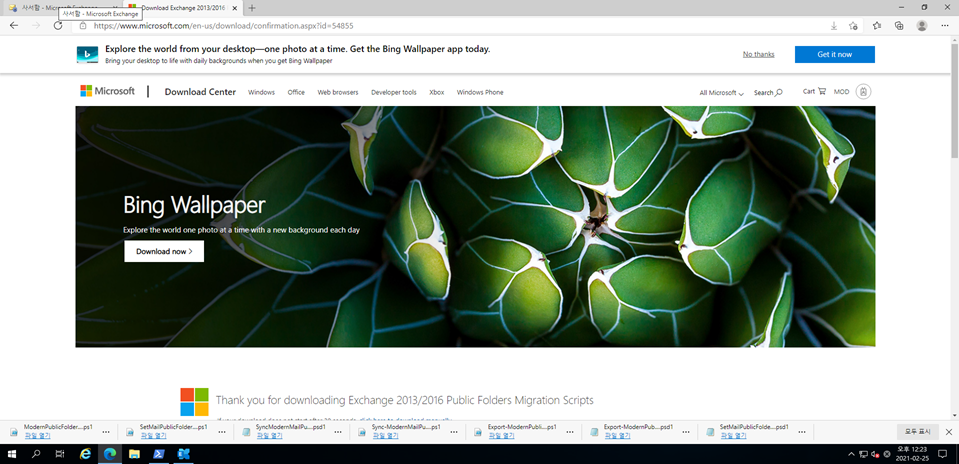The image size is (959, 464).
Task: Open file link under SetMailPublicFolde....psd1
Action: (733, 436)
